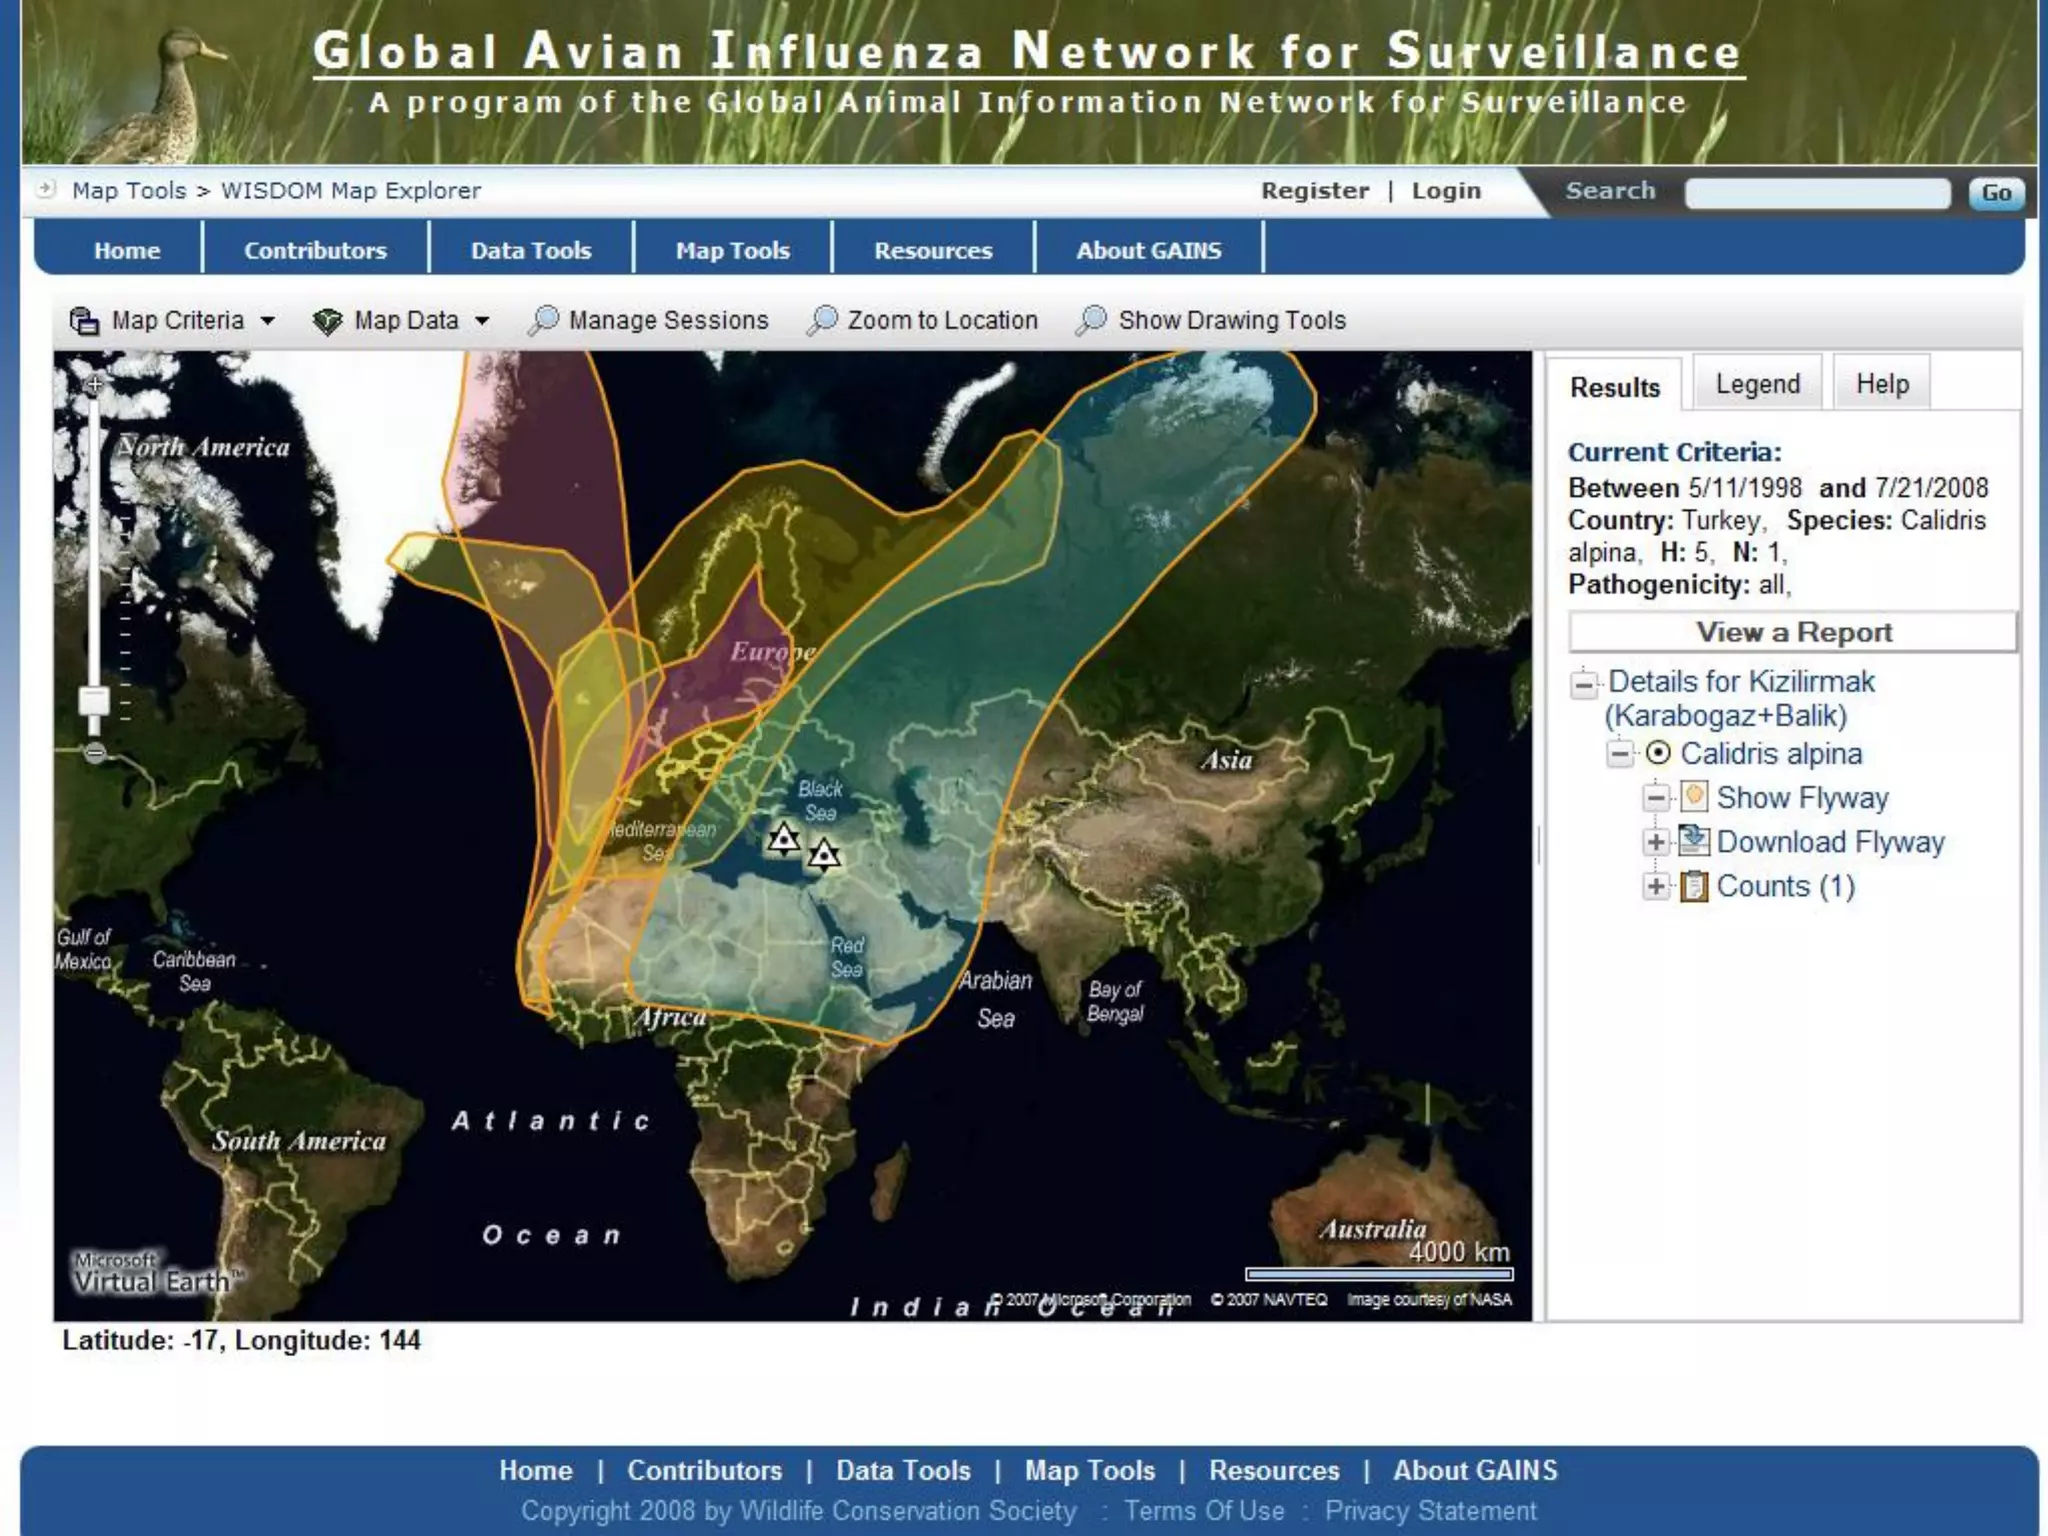
Task: Click the Terms Of Use footer link
Action: point(1204,1510)
